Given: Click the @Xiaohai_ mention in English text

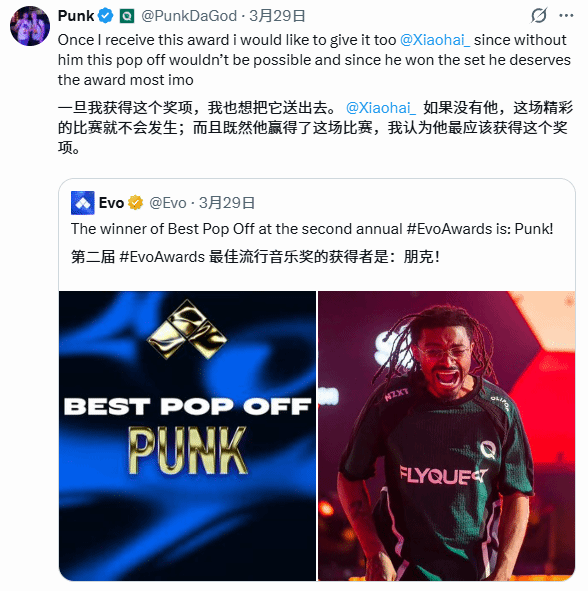Looking at the screenshot, I should [x=435, y=40].
